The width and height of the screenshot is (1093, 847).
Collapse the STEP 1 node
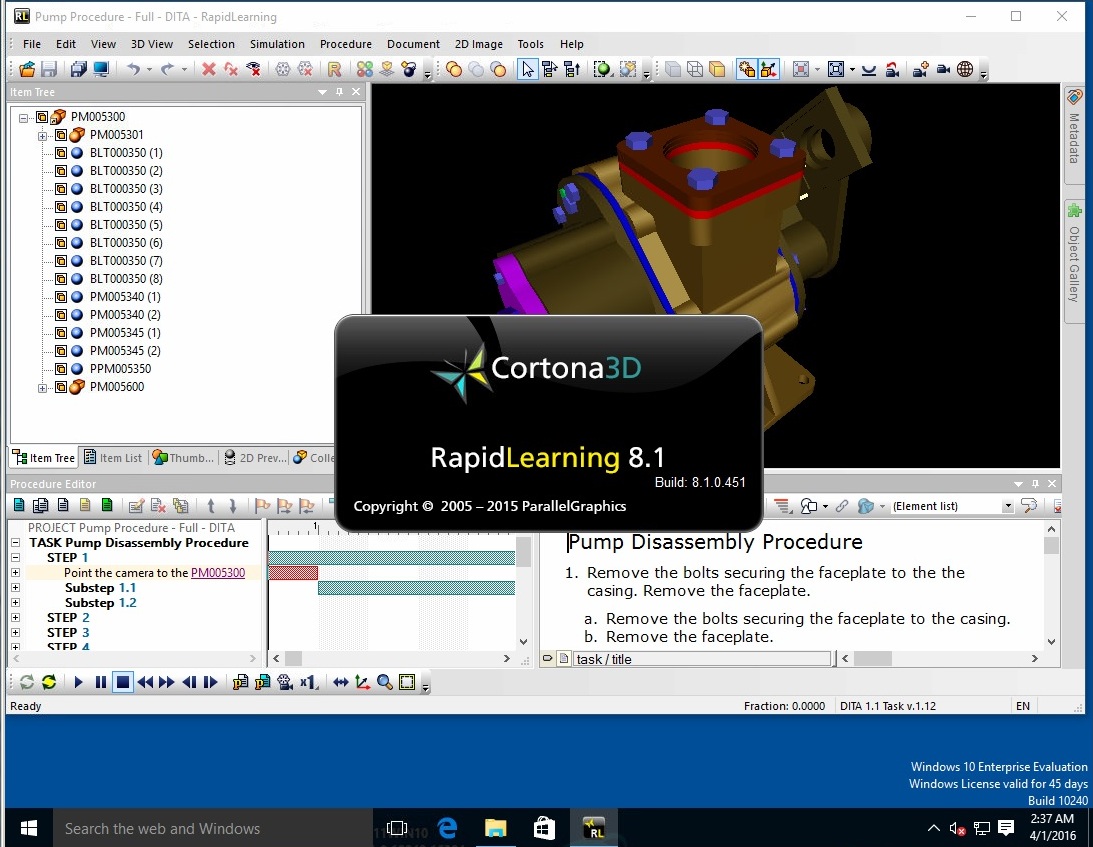pyautogui.click(x=15, y=558)
